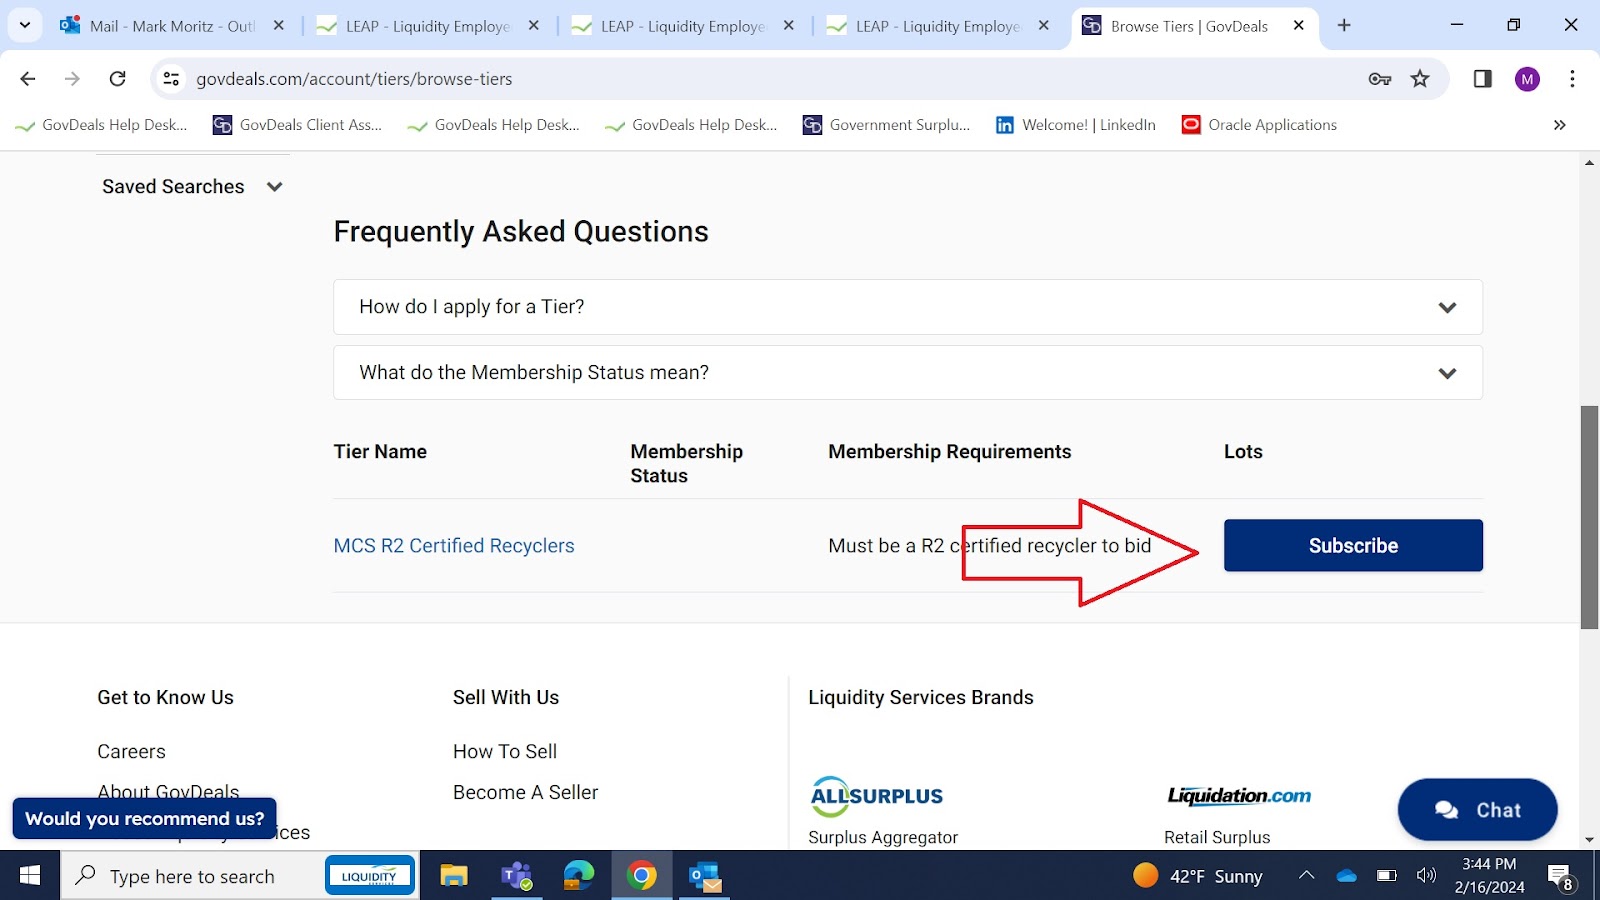View site information icon in address bar
1600x900 pixels.
[x=171, y=79]
